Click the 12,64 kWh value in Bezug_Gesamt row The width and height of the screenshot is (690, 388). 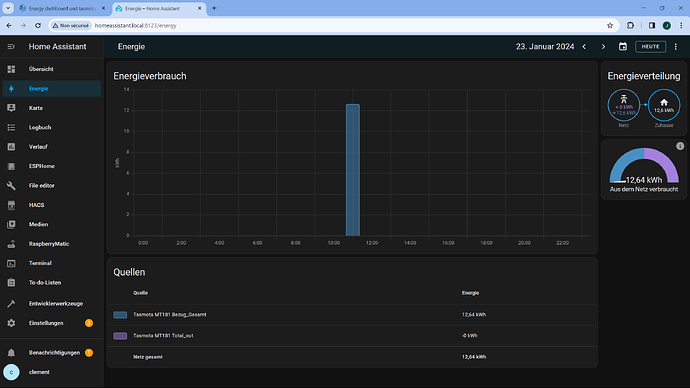[x=474, y=315]
